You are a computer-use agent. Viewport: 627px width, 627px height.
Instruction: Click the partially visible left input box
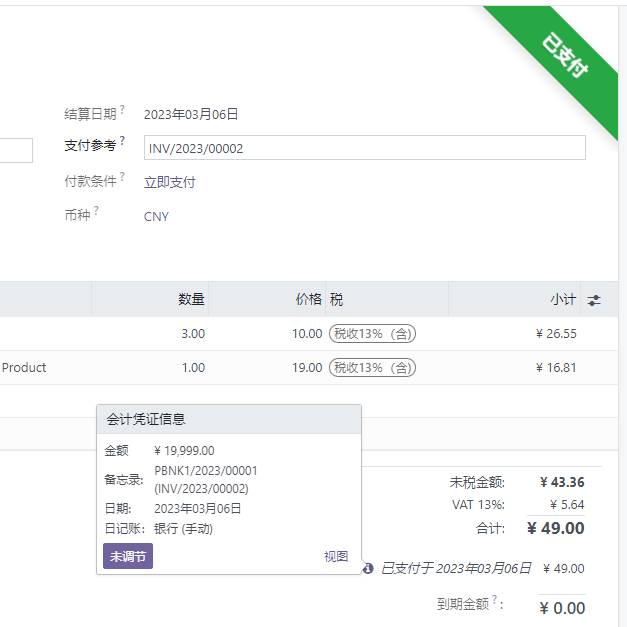pos(16,150)
